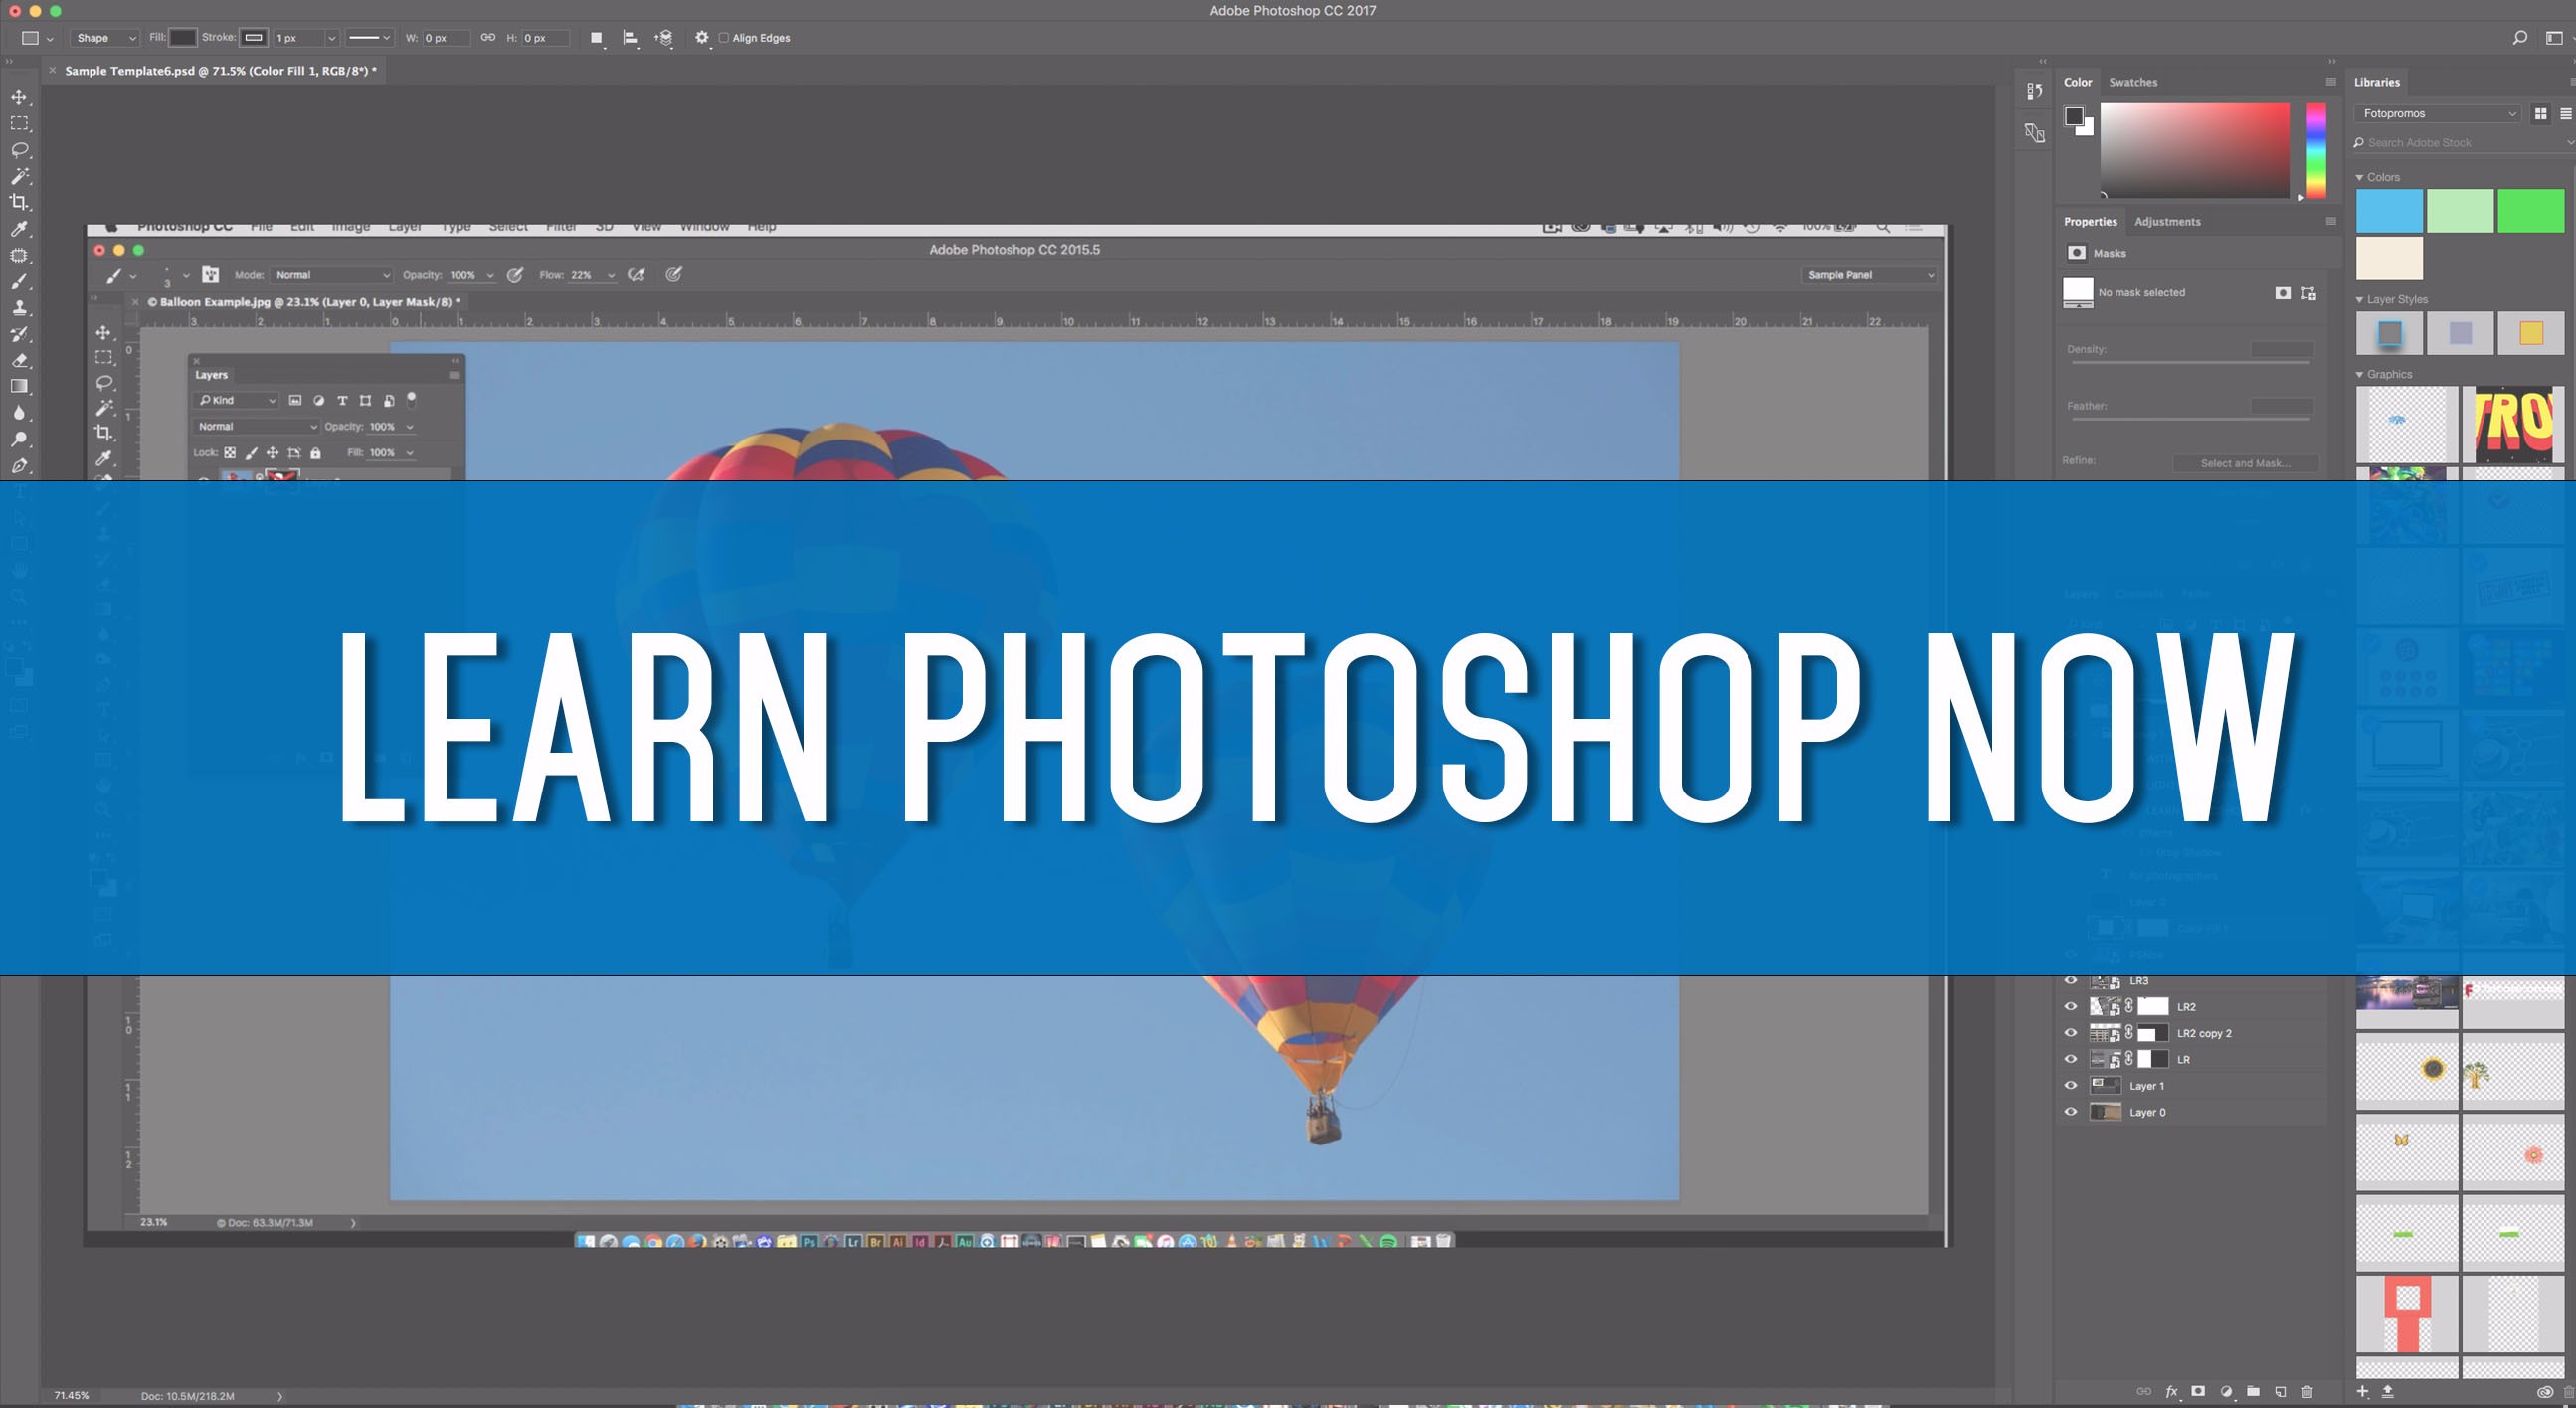Image resolution: width=2576 pixels, height=1408 pixels.
Task: Open the Shape tool mode dropdown
Action: tap(105, 38)
